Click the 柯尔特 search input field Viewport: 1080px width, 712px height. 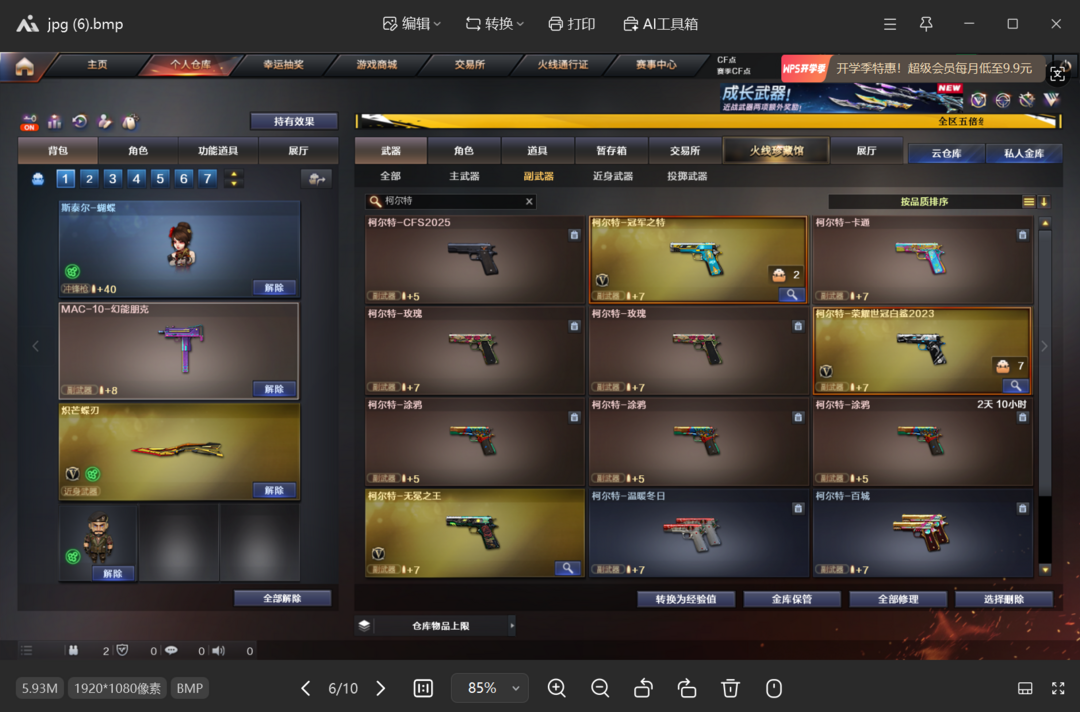click(x=450, y=201)
